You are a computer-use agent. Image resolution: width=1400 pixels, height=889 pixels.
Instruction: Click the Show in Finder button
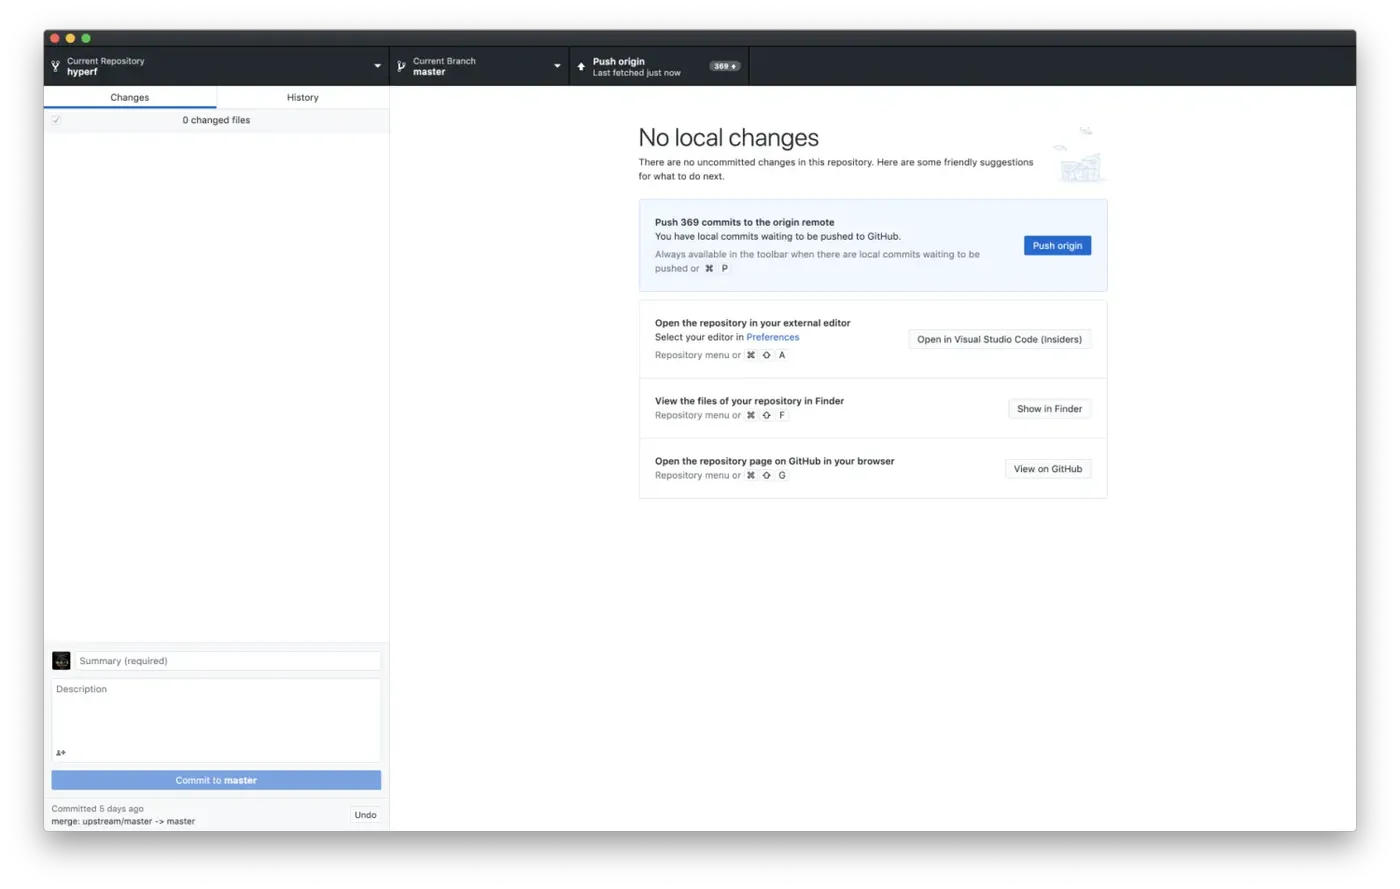[1049, 408]
